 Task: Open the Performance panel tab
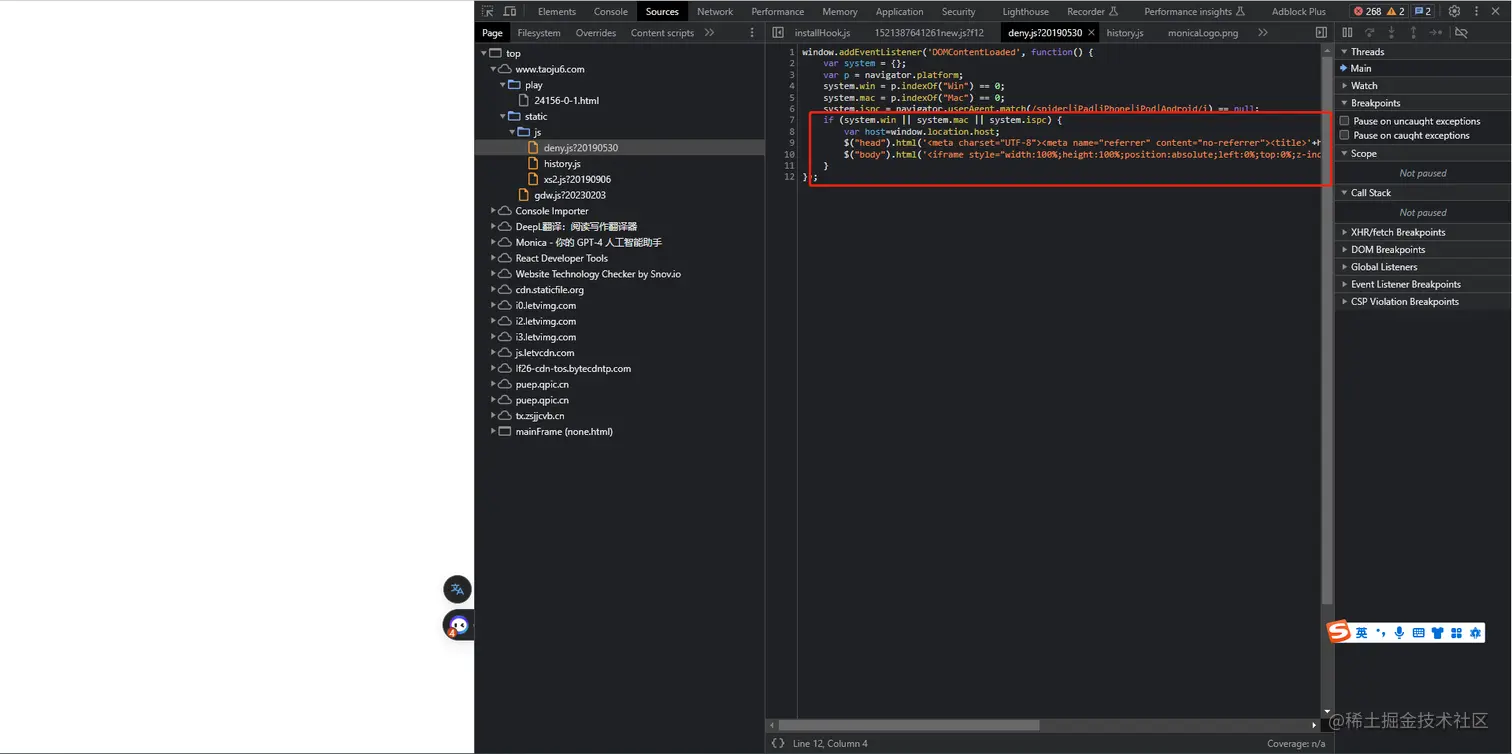click(778, 11)
